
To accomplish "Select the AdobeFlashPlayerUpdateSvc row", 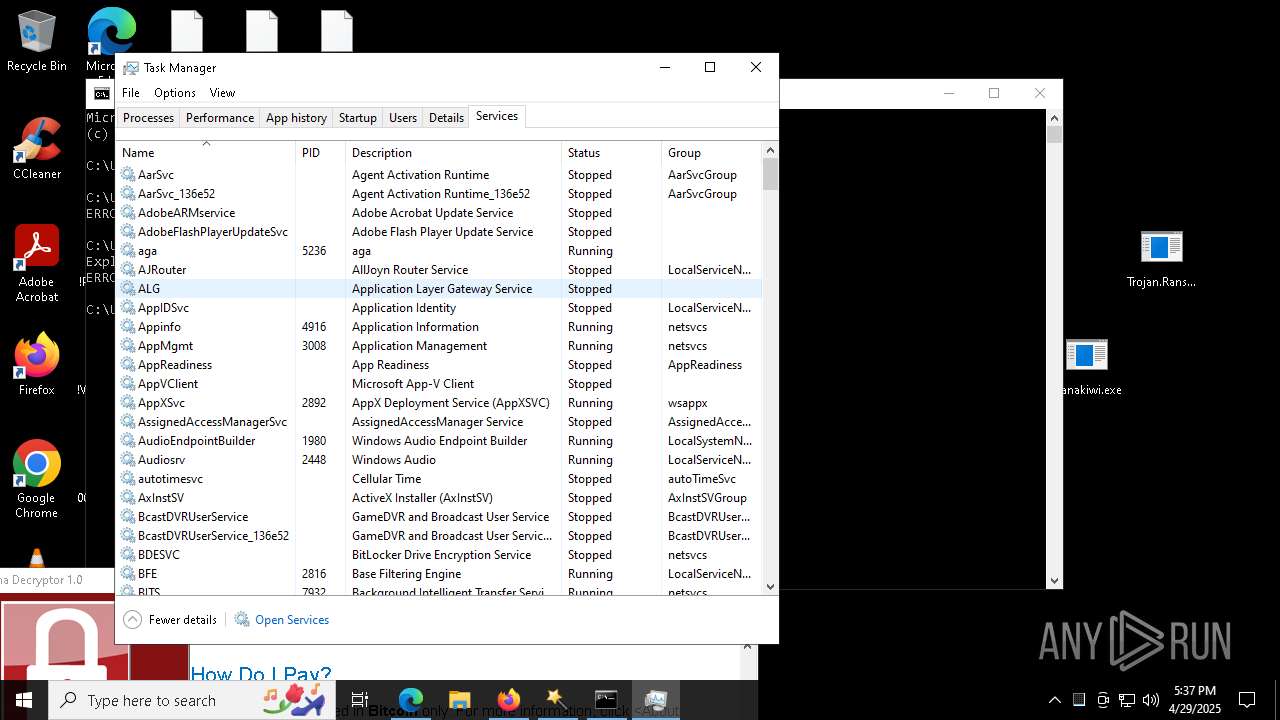I will [439, 231].
